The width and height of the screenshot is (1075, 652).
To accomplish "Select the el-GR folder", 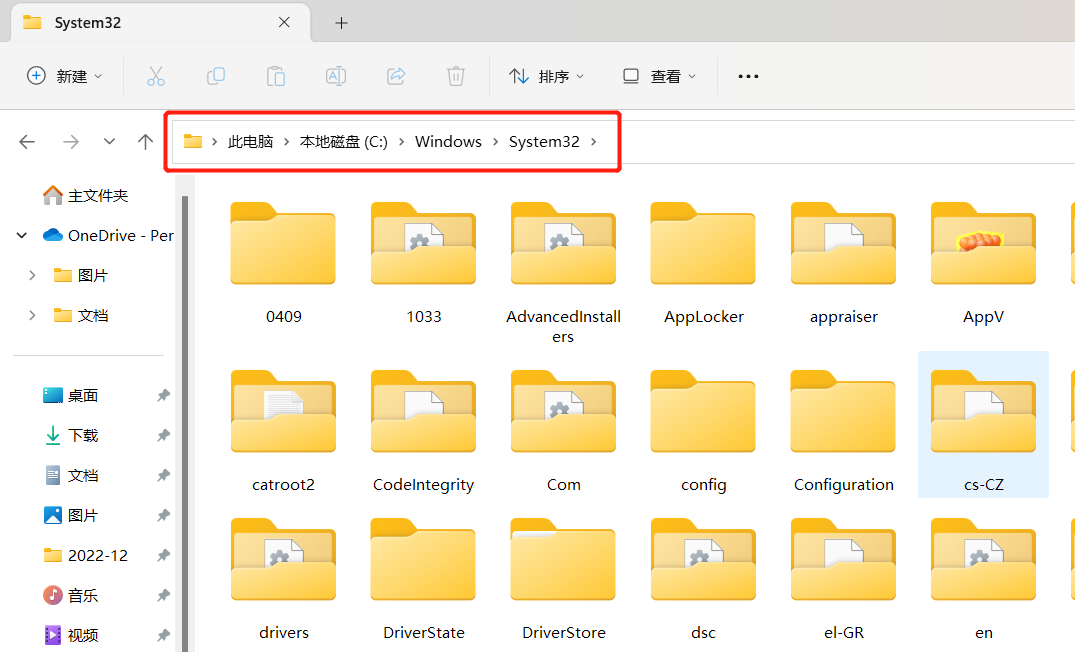I will click(x=843, y=580).
